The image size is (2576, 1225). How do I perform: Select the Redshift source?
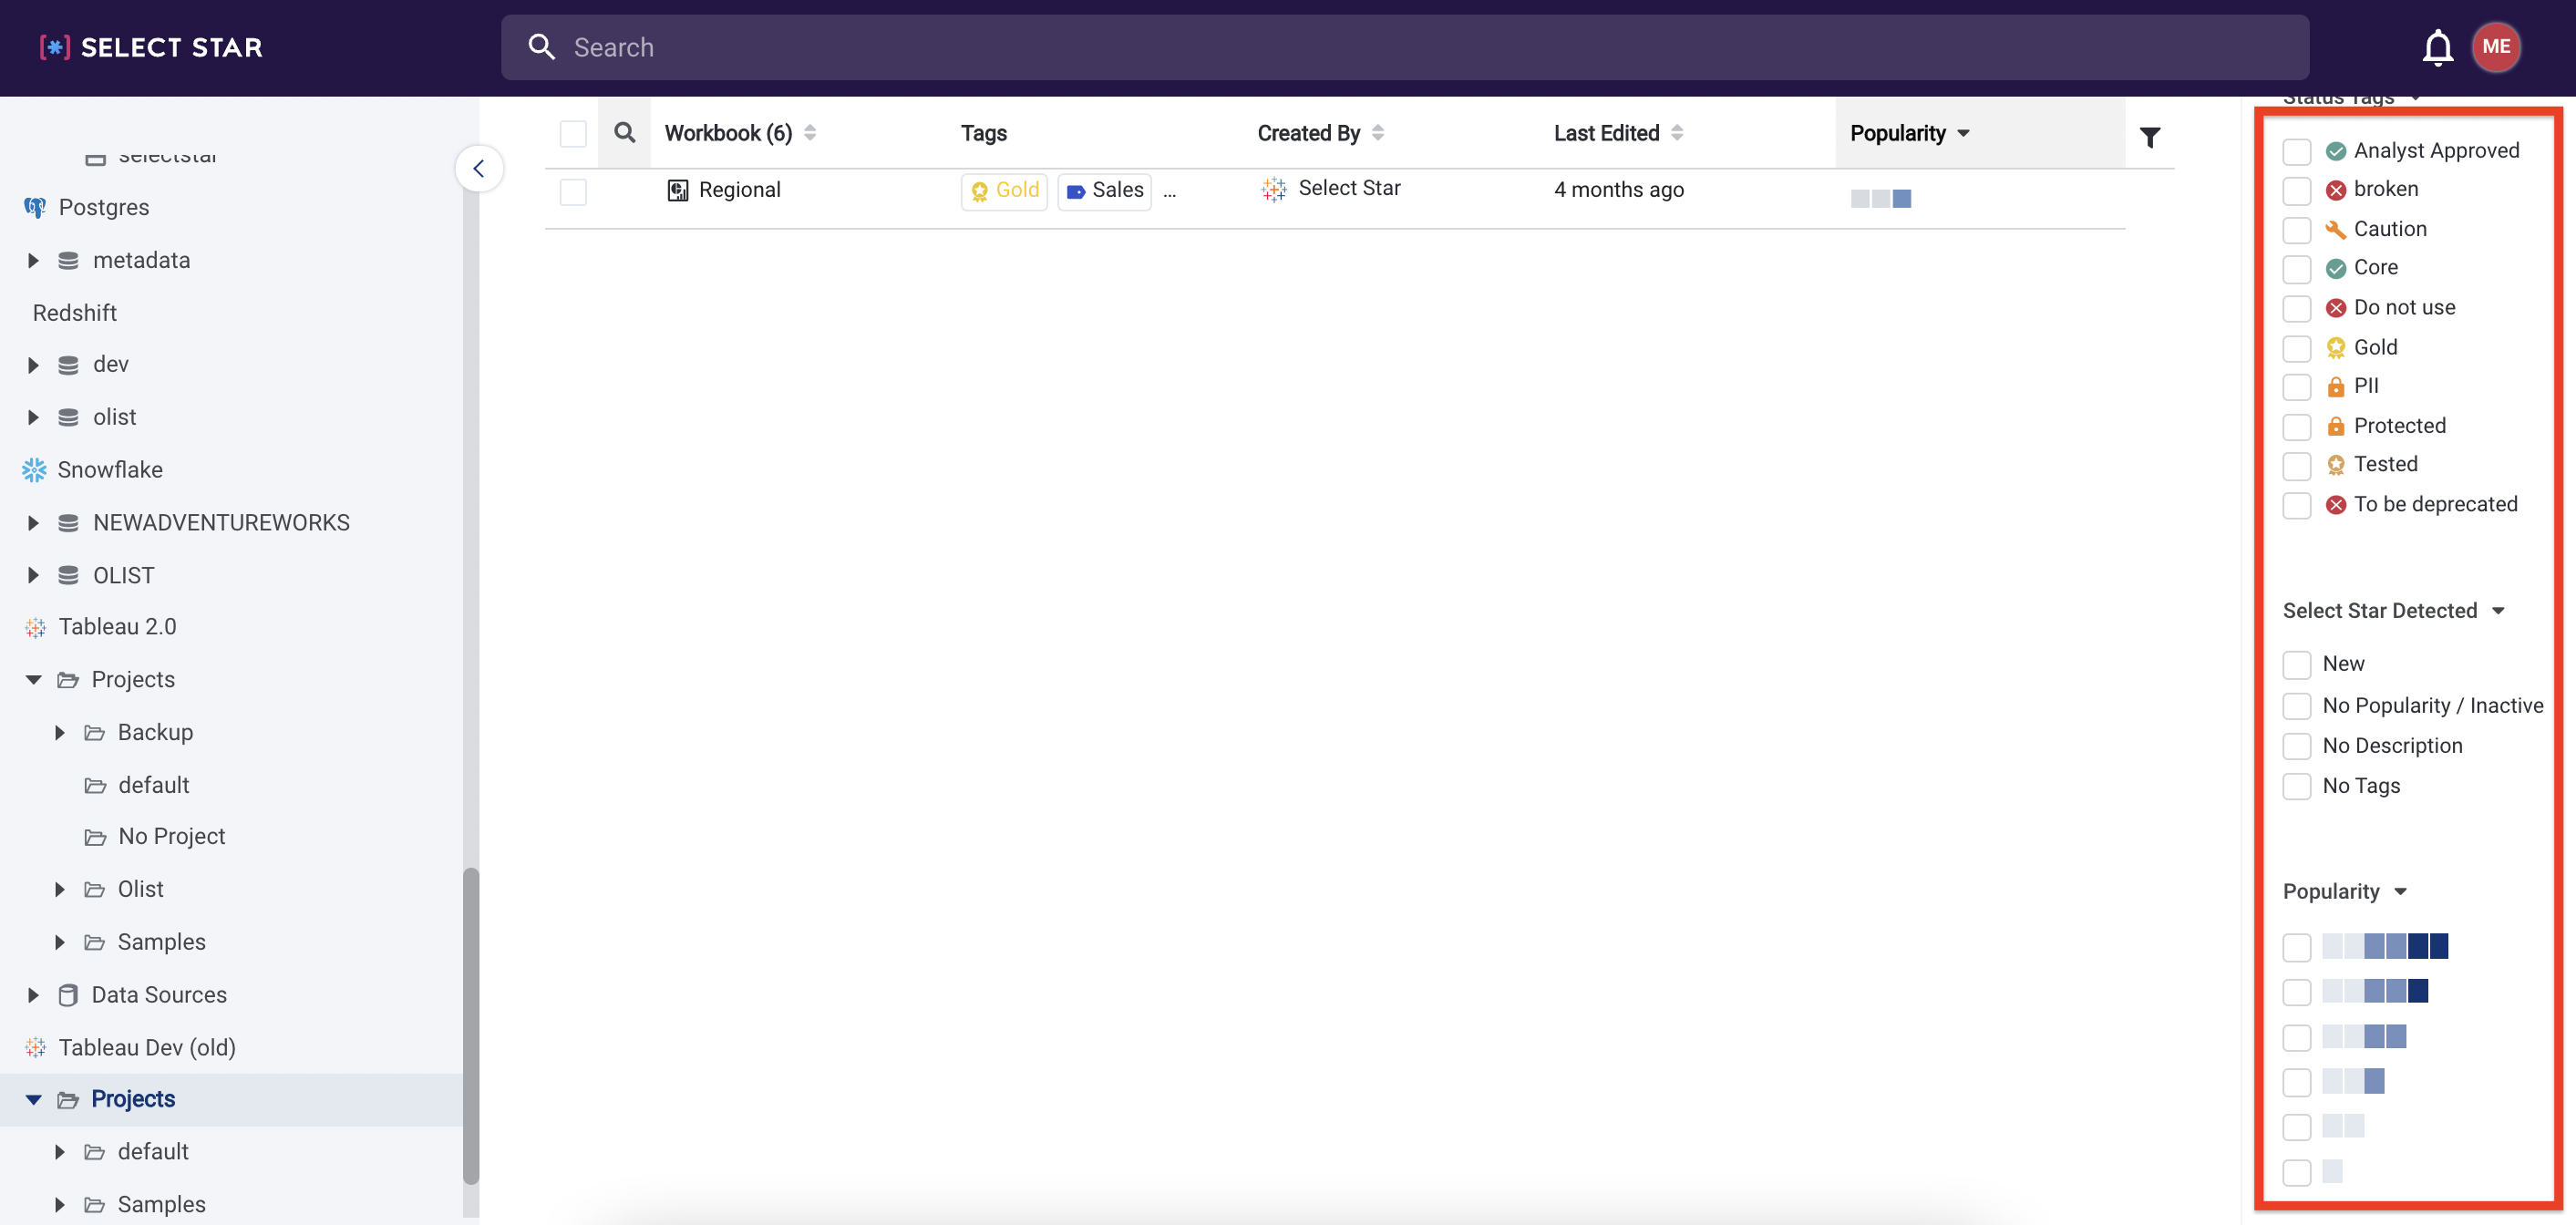pyautogui.click(x=75, y=313)
